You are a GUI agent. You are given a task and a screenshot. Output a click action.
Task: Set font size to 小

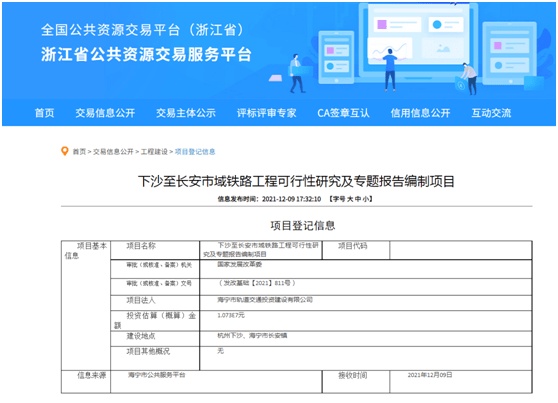coord(366,199)
